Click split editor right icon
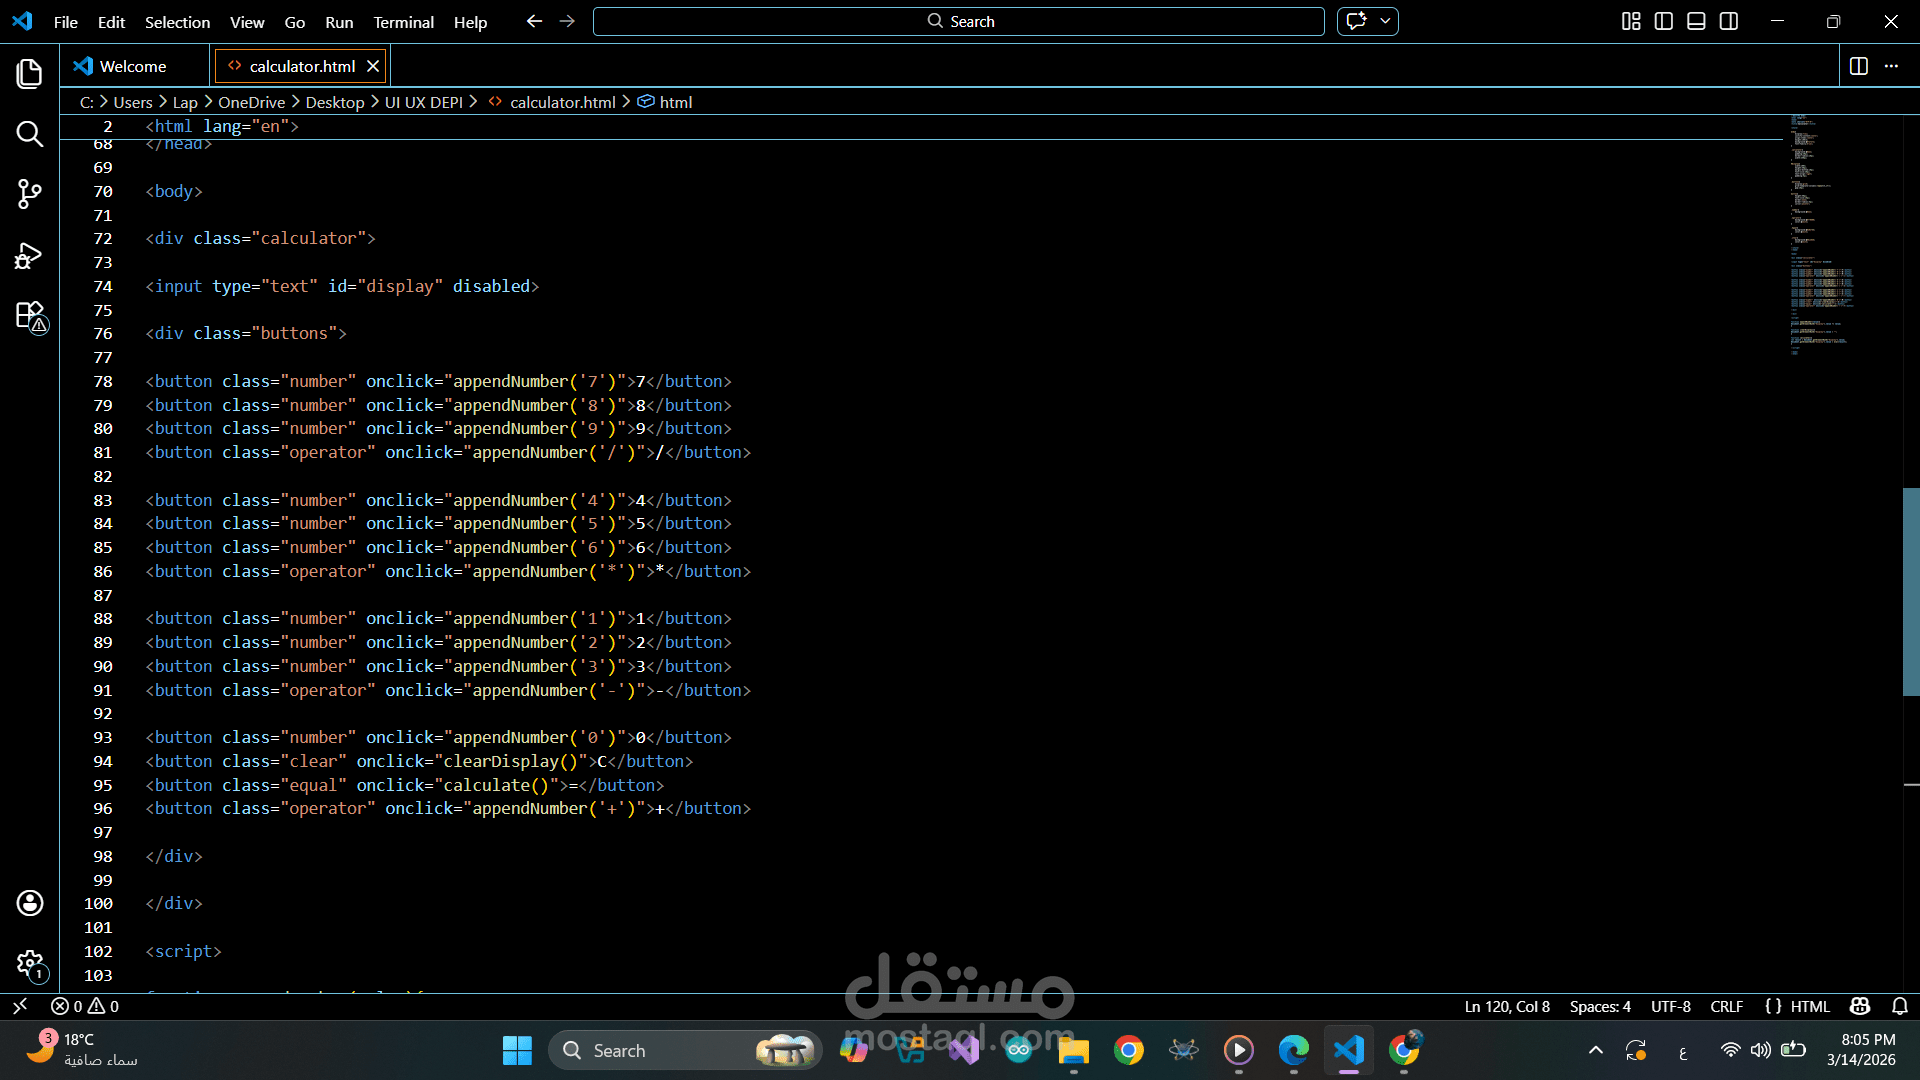The height and width of the screenshot is (1080, 1920). tap(1858, 66)
